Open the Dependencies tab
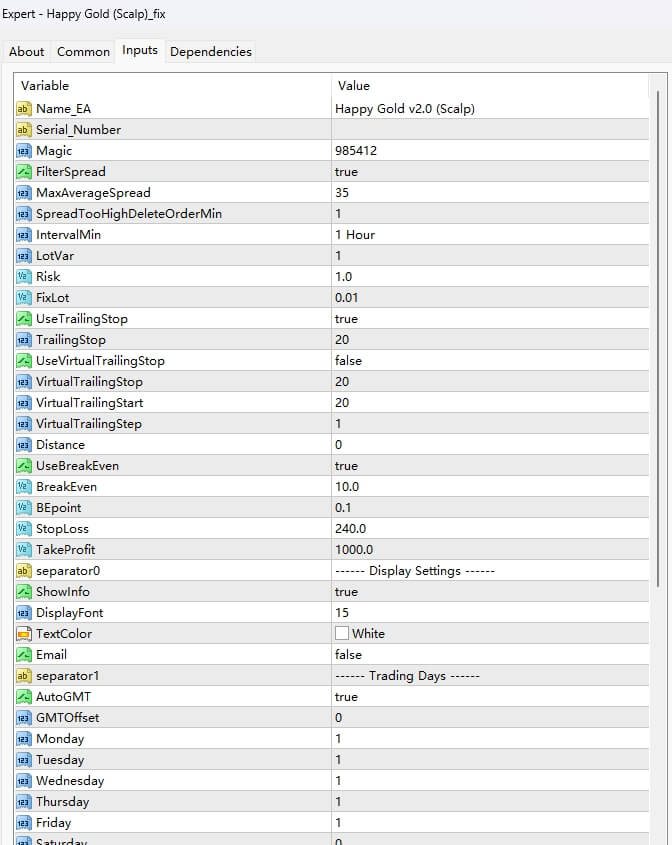This screenshot has width=672, height=845. pyautogui.click(x=211, y=52)
